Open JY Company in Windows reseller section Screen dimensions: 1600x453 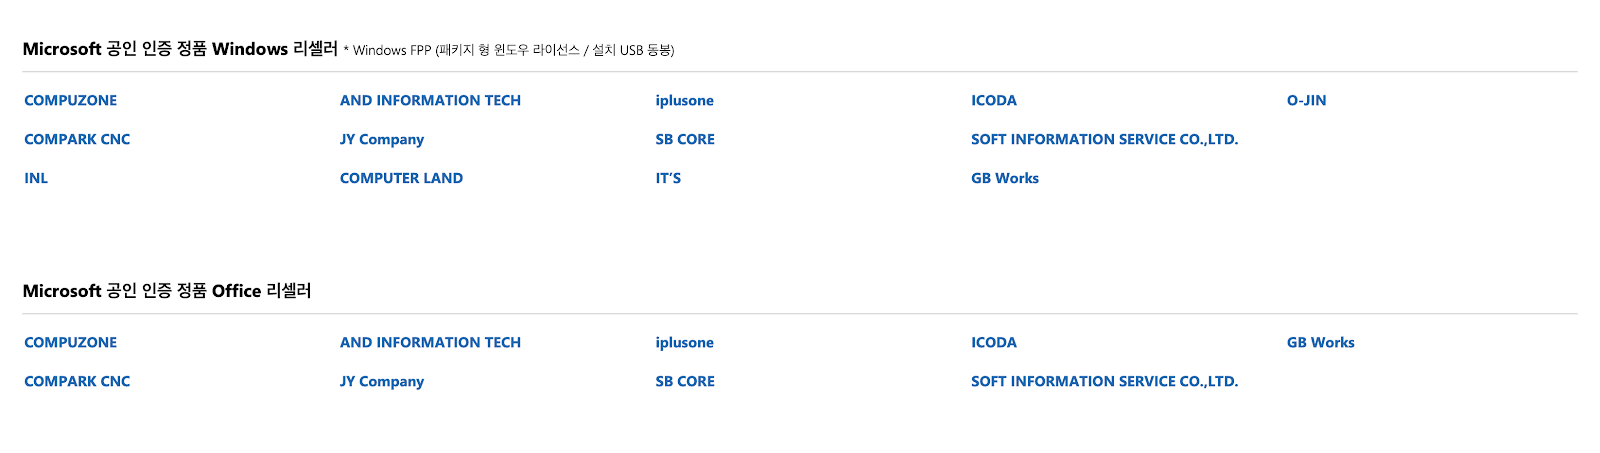point(382,139)
